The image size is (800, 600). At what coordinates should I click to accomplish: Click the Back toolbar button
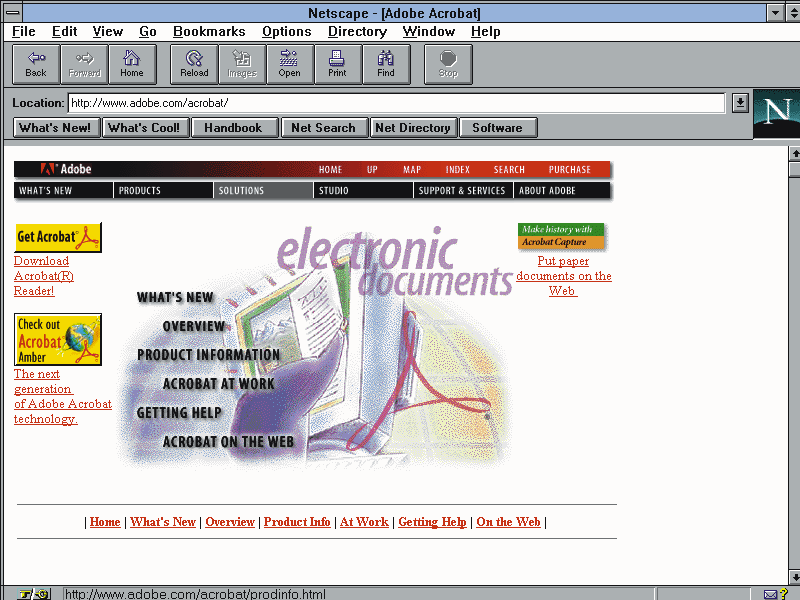point(36,64)
